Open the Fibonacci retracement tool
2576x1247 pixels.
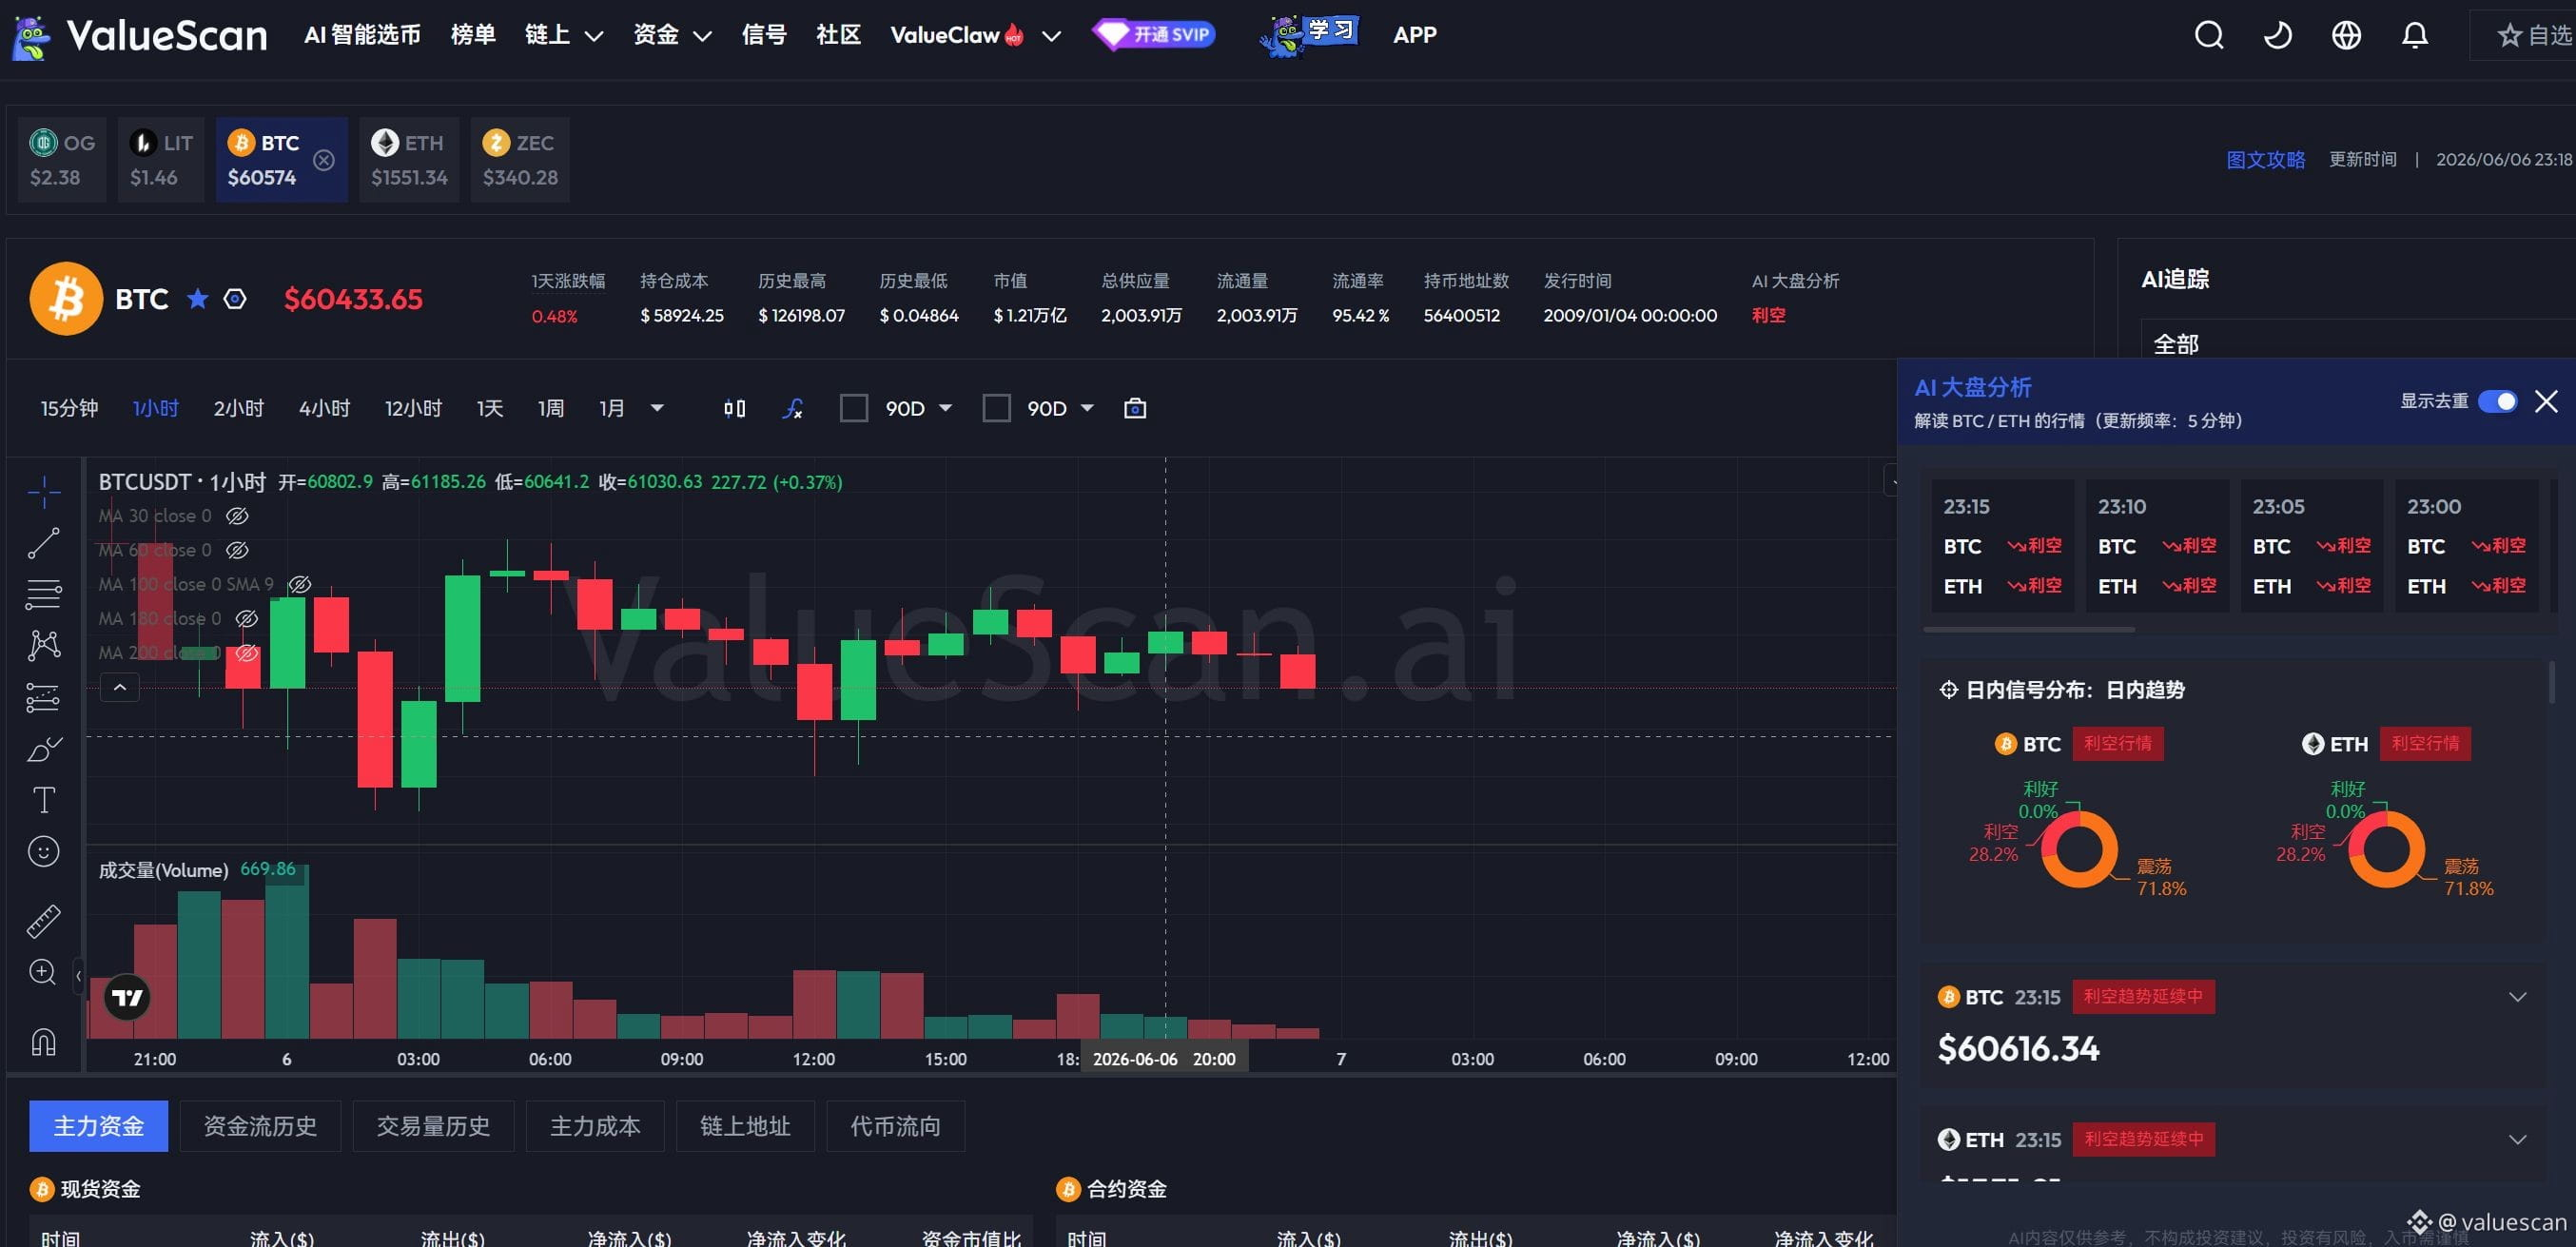[x=43, y=594]
